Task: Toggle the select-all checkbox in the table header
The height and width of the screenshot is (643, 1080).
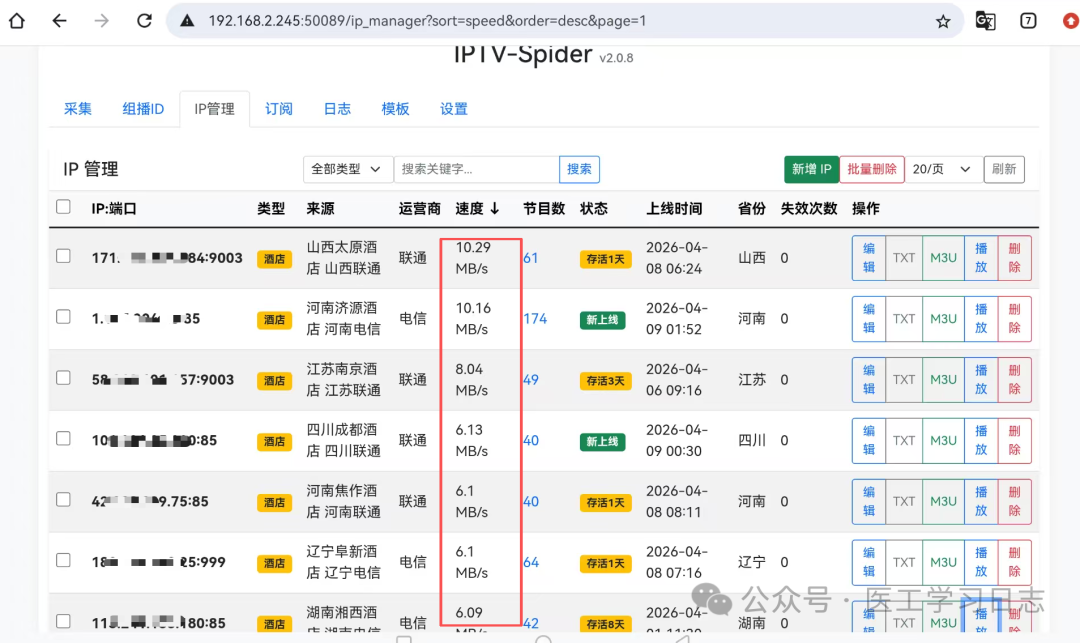Action: point(64,207)
